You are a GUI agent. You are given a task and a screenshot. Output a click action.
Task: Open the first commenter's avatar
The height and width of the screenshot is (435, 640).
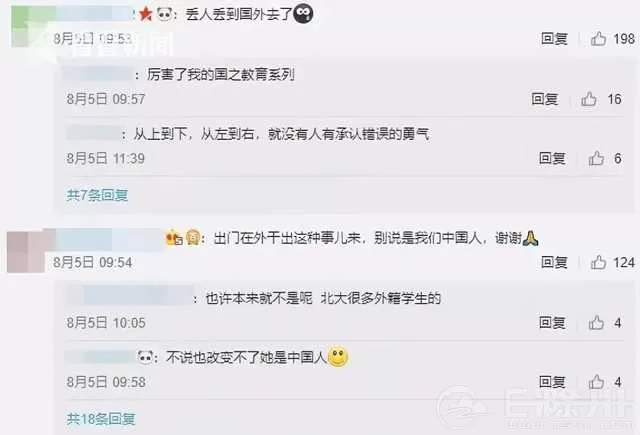[31, 27]
